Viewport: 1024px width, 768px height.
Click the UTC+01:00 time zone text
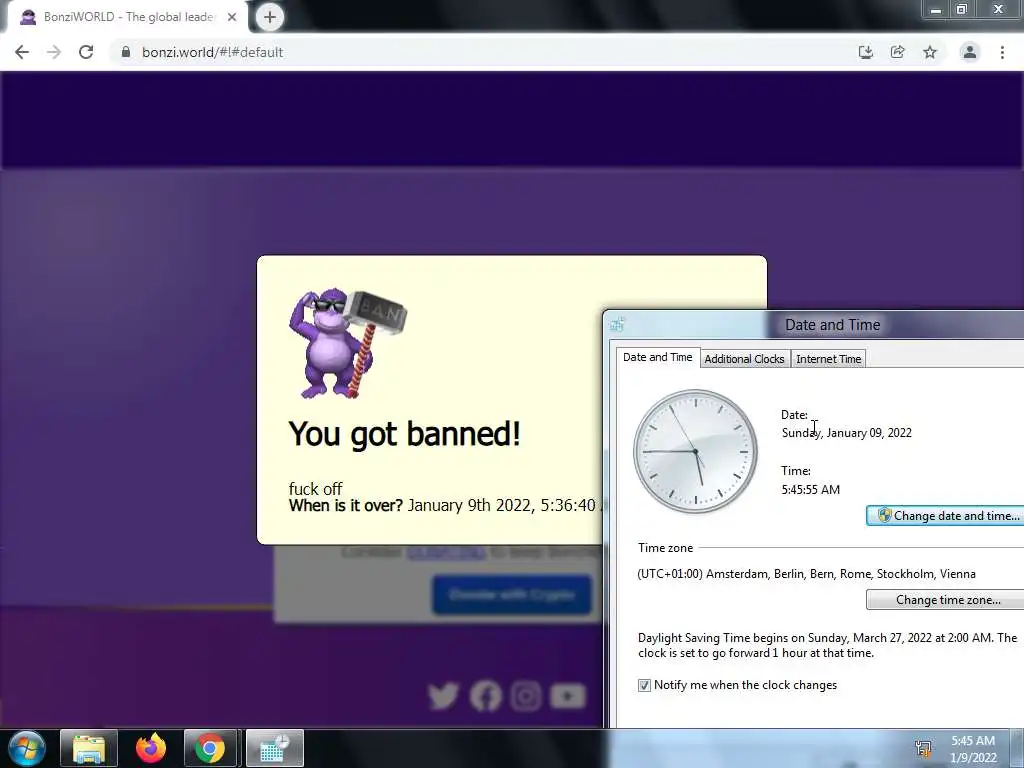(x=807, y=574)
